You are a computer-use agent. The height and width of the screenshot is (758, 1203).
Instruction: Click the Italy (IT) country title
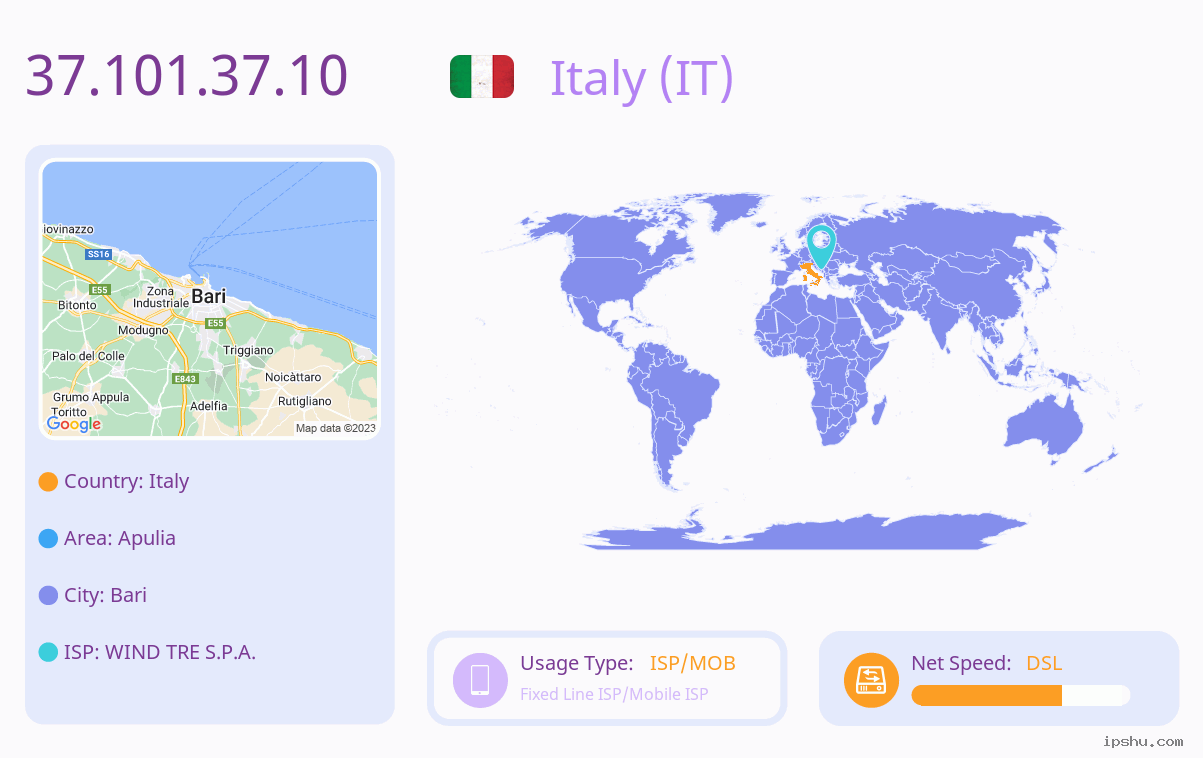tap(642, 78)
